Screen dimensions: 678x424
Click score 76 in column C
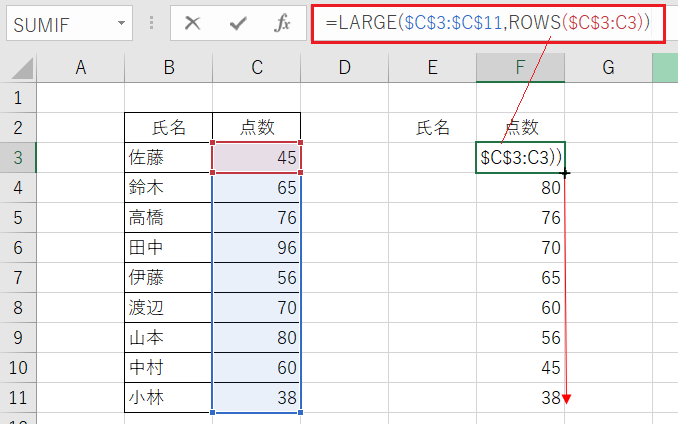257,217
